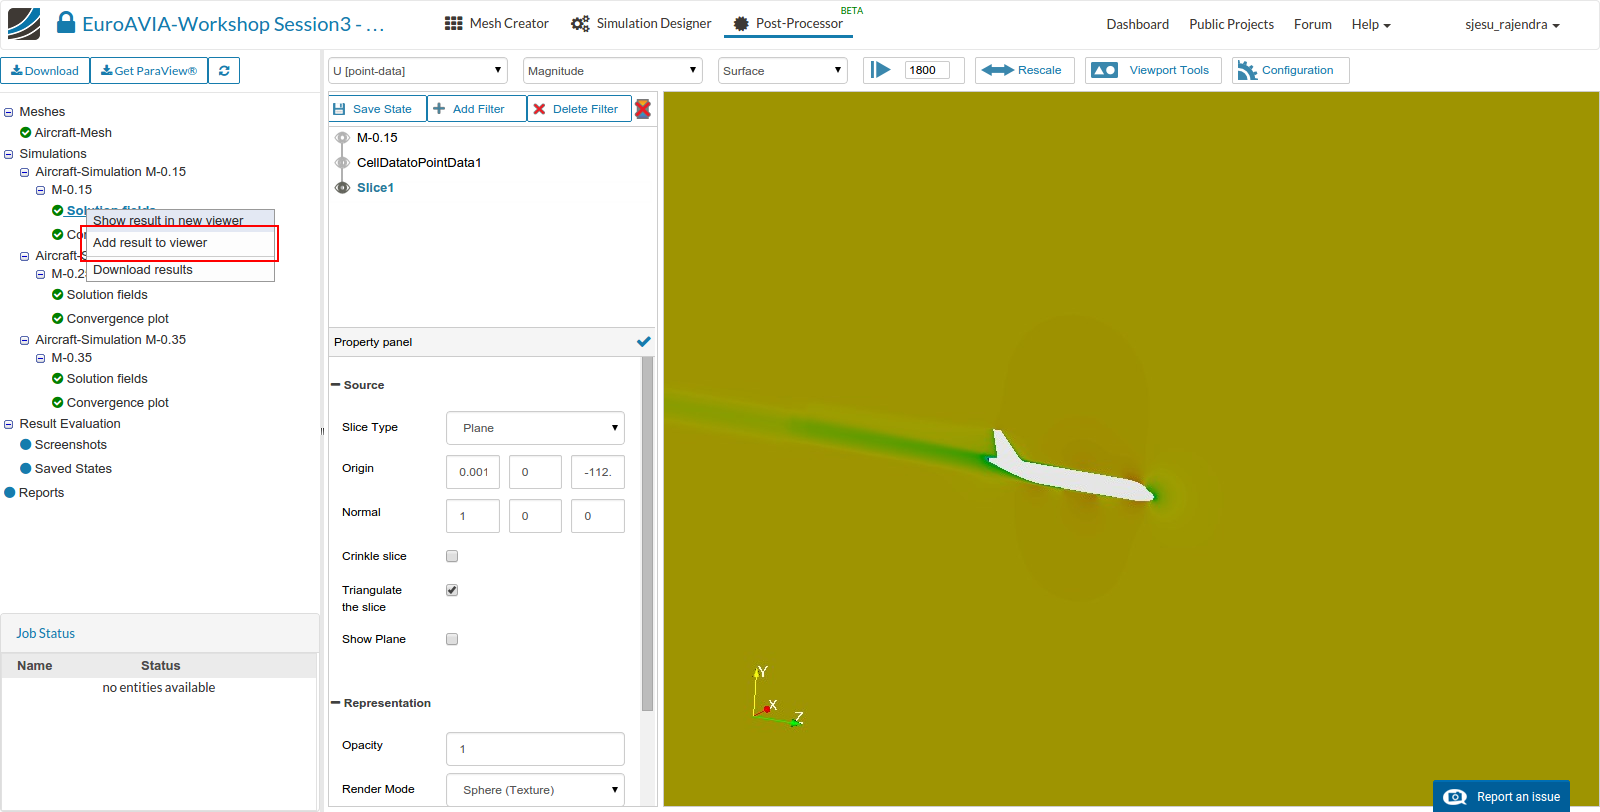Toggle visibility of Slice1 filter
This screenshot has width=1600, height=812.
[342, 188]
